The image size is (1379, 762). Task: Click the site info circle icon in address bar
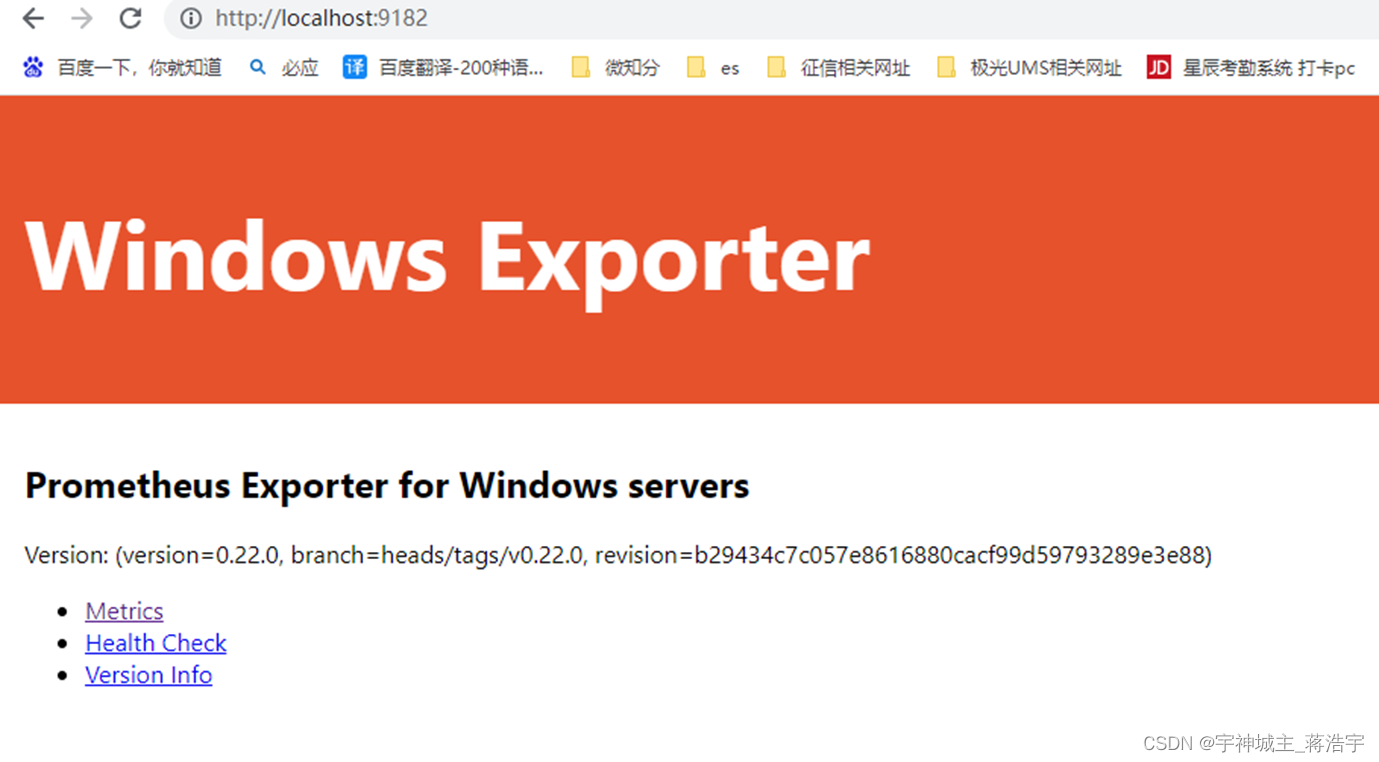tap(190, 17)
